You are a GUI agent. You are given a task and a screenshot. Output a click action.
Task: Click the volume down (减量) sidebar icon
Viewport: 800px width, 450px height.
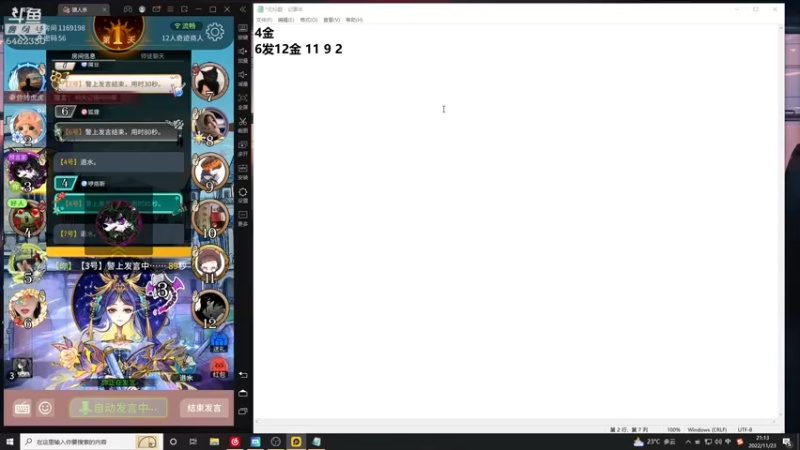(243, 78)
